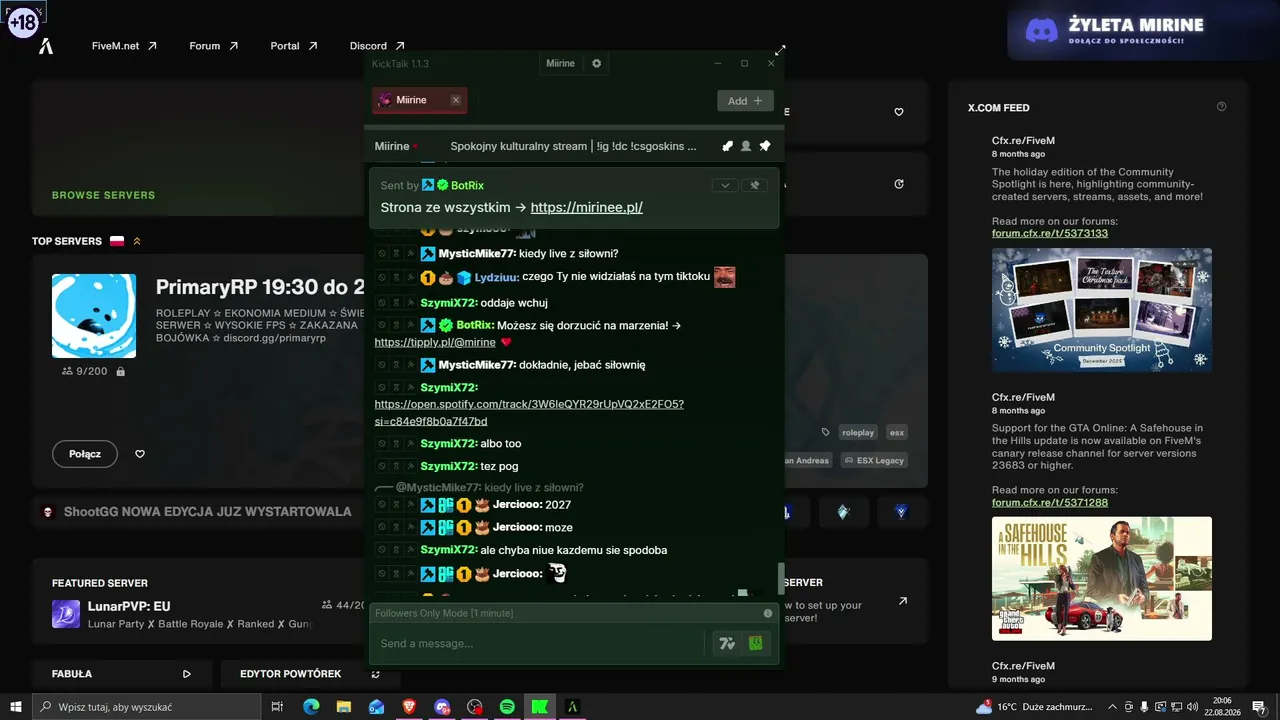This screenshot has width=1280, height=720.
Task: Unpin the pinned BotRix message
Action: (755, 185)
